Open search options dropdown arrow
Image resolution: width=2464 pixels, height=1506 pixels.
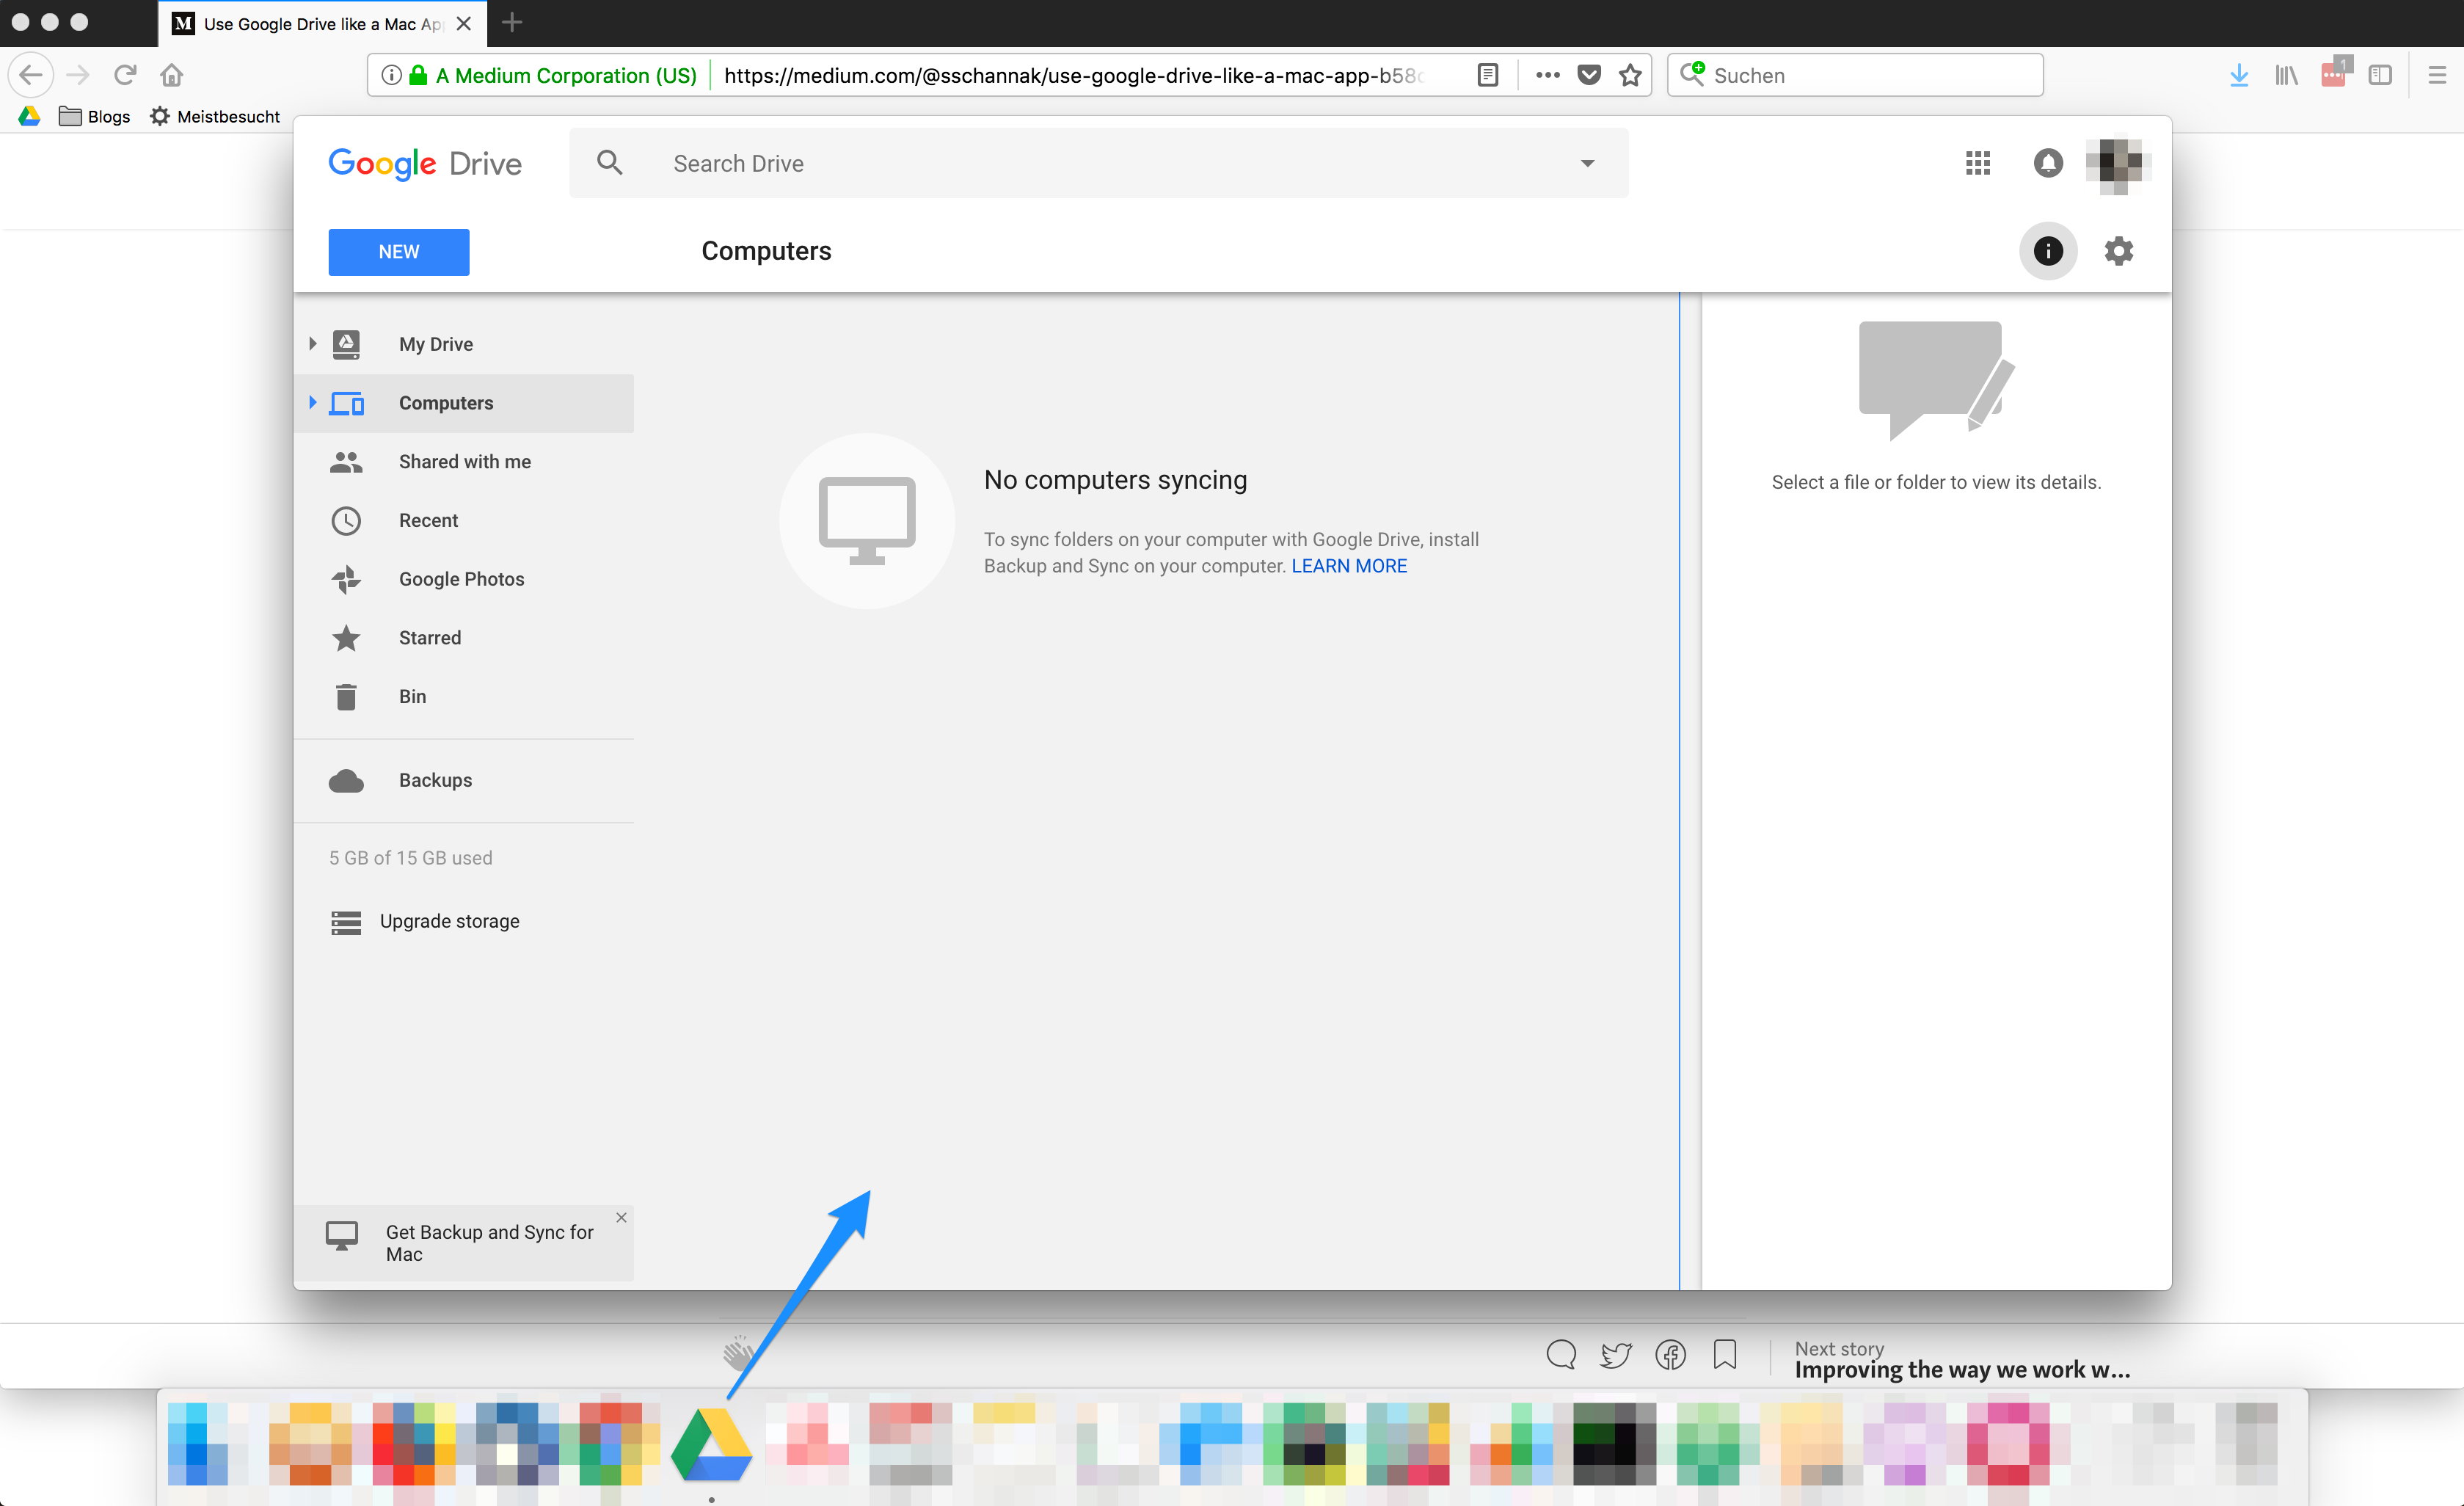[x=1587, y=163]
